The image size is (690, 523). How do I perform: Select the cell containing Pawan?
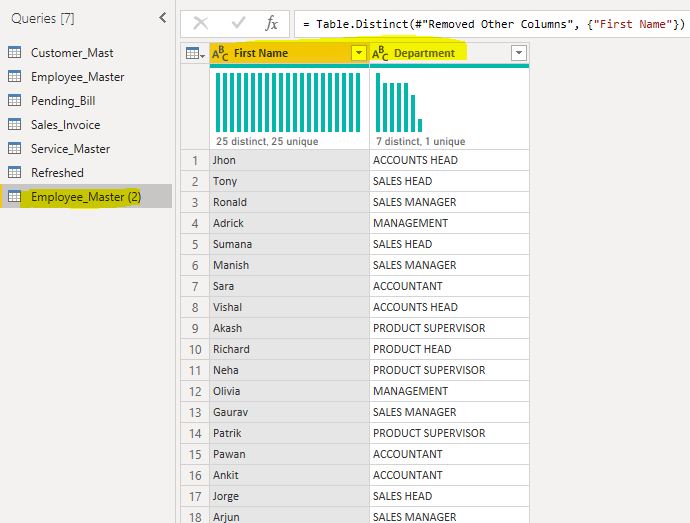[x=290, y=454]
